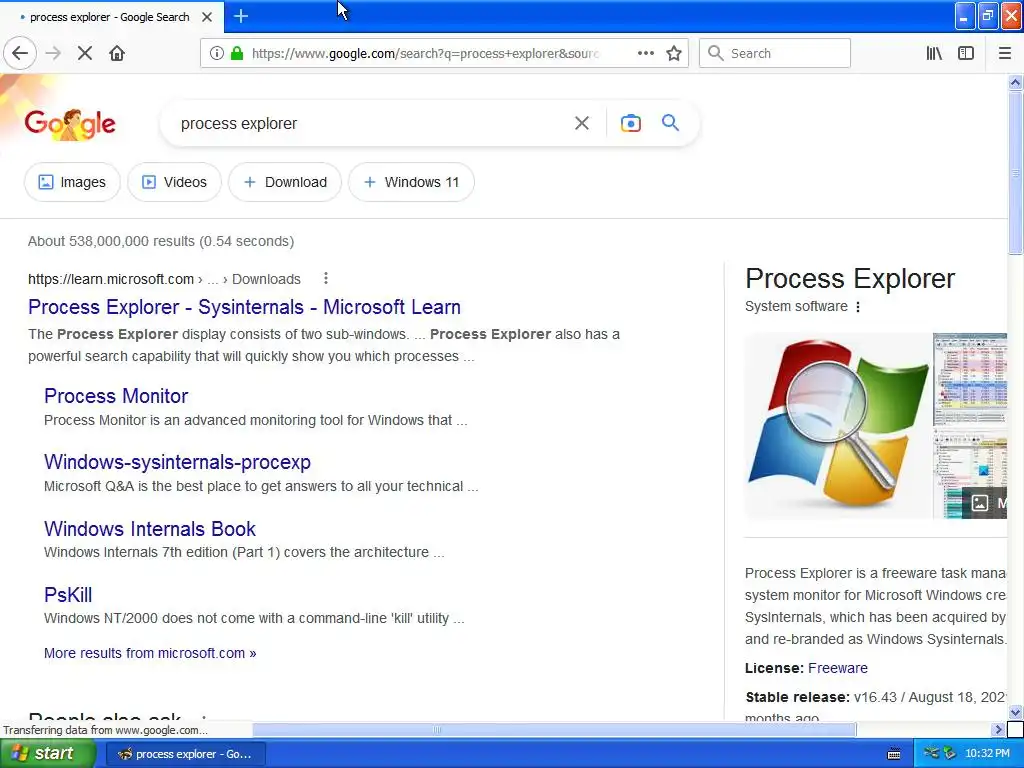Open Windows-sysinternals-procexp link
The height and width of the screenshot is (768, 1024).
pyautogui.click(x=178, y=462)
